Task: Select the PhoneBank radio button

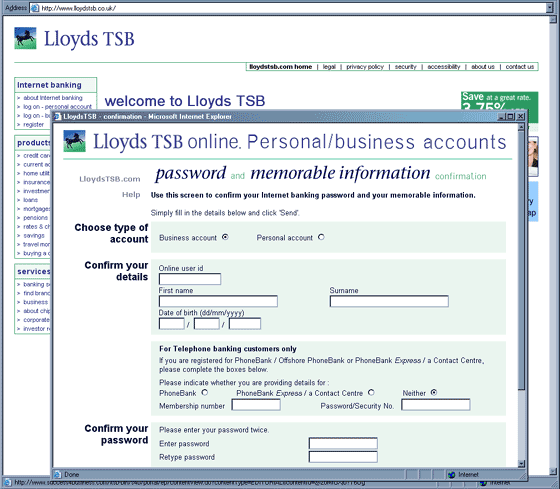Action: click(204, 393)
